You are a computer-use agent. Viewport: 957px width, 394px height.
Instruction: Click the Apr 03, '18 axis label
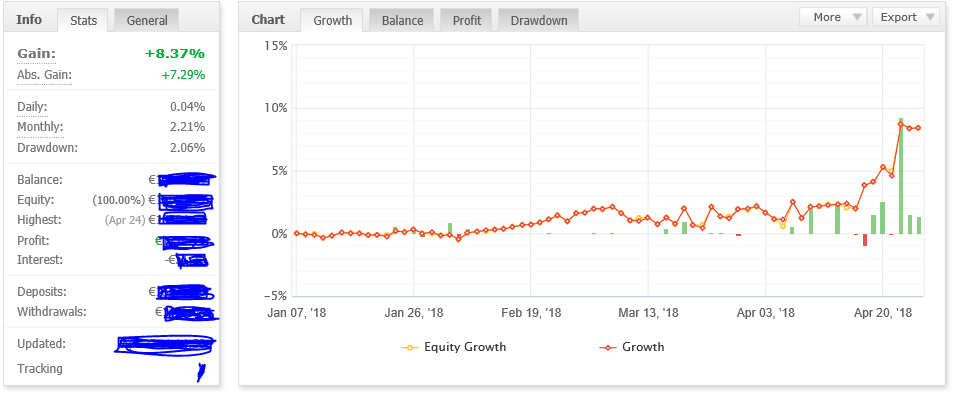766,313
